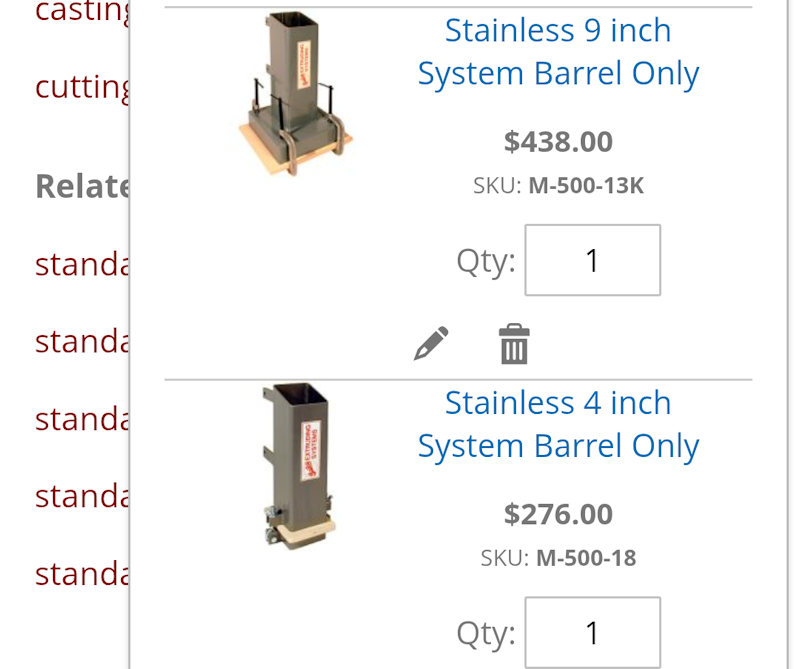Click the 'Relate' section heading
The width and height of the screenshot is (800, 669).
click(82, 186)
